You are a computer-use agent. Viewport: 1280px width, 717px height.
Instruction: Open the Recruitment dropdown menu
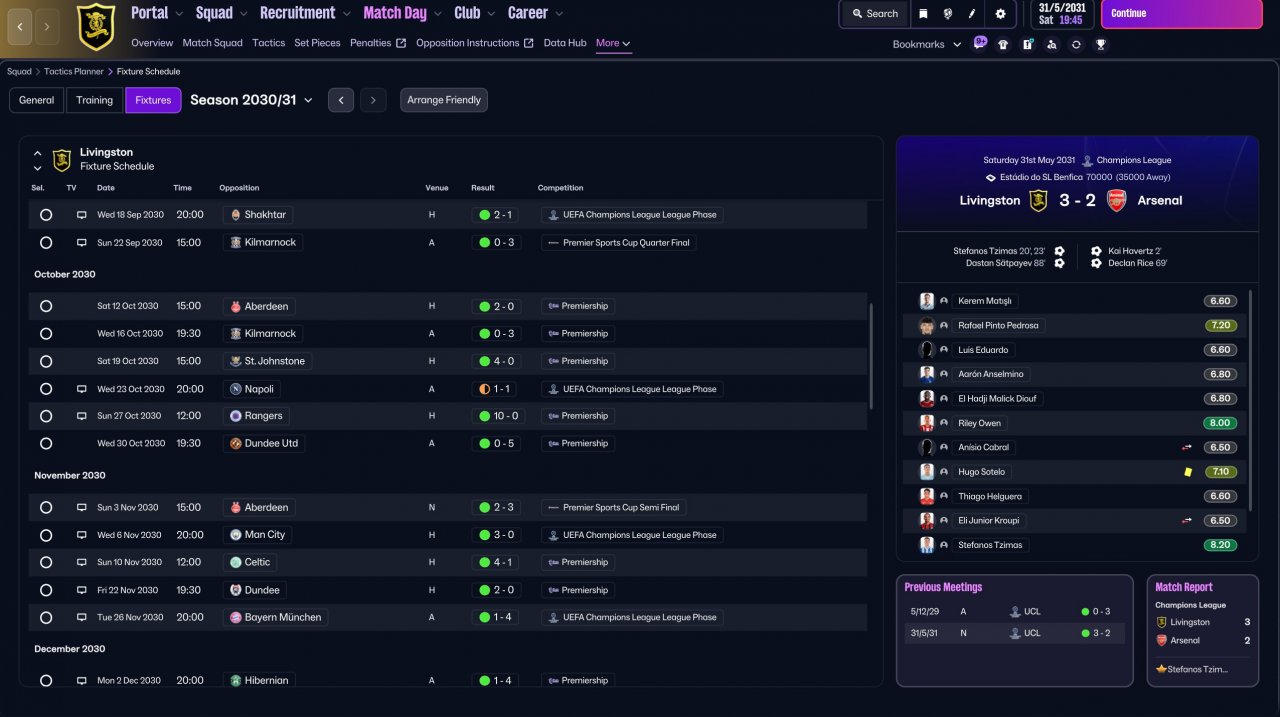point(305,13)
